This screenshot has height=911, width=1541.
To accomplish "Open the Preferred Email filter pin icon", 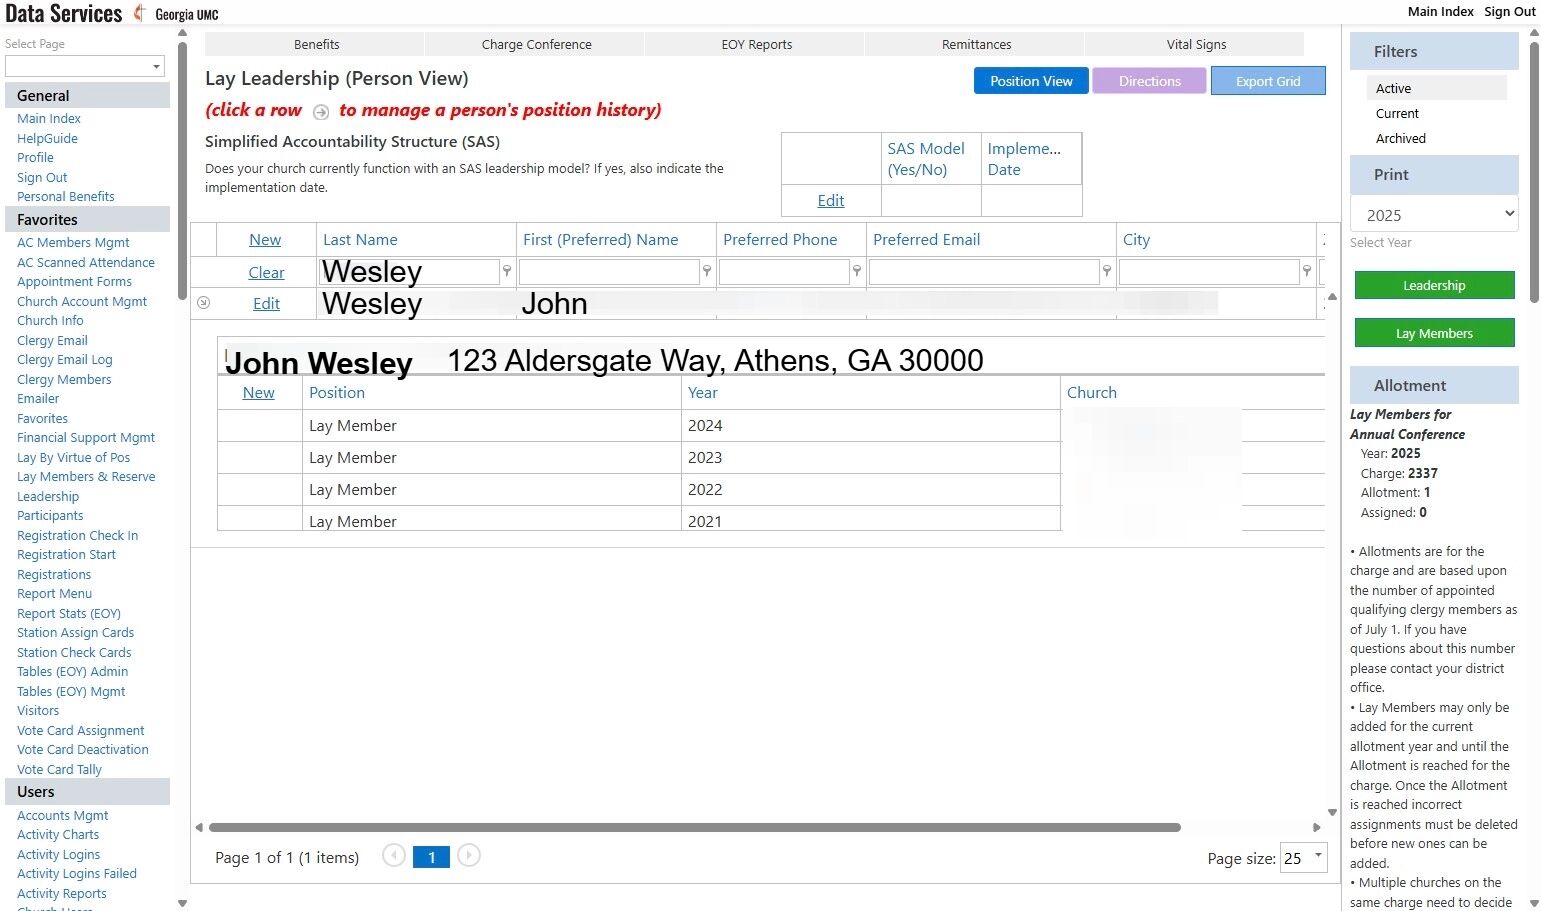I will tap(1107, 271).
